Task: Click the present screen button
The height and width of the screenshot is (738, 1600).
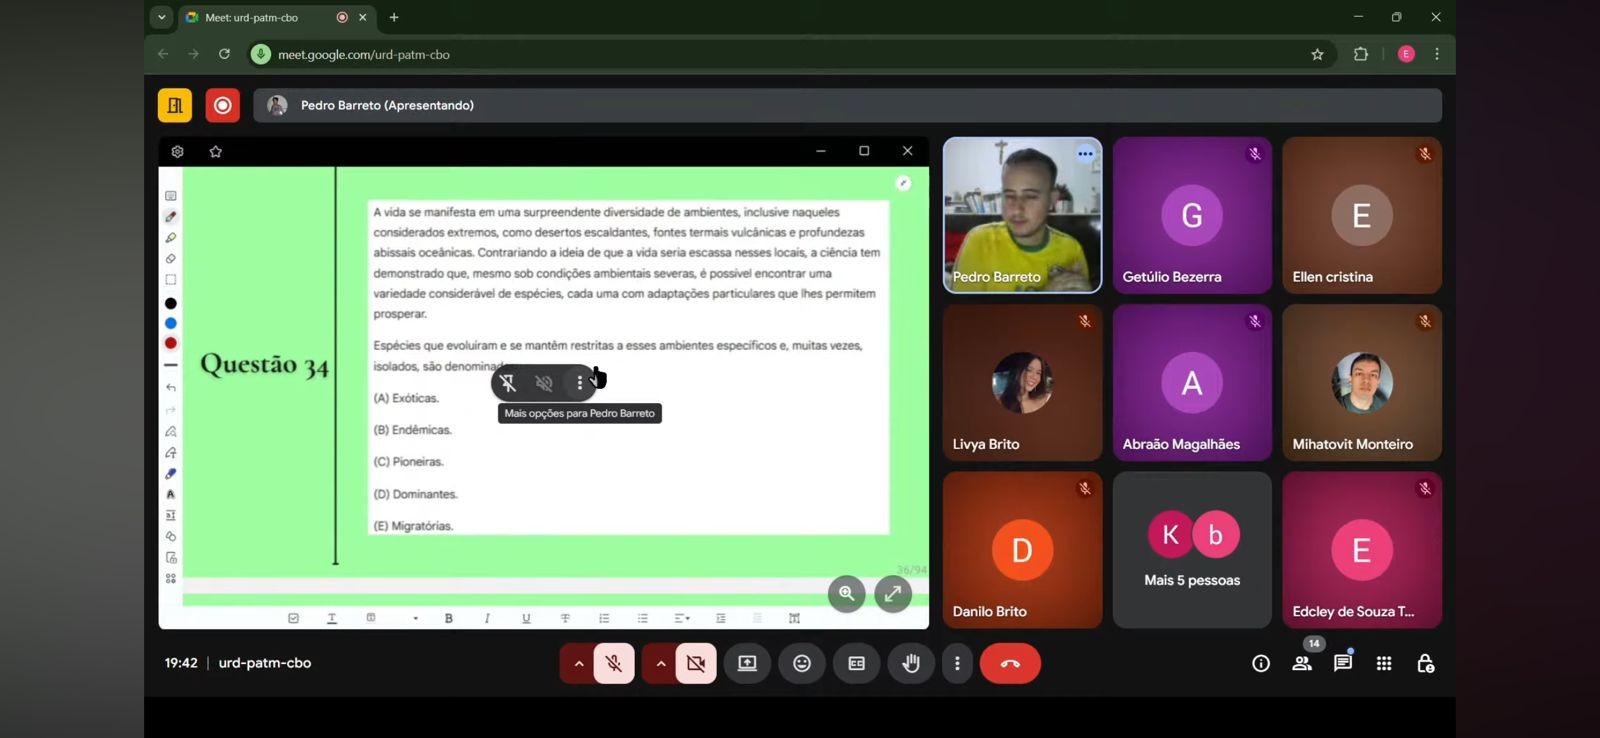Action: click(x=747, y=663)
